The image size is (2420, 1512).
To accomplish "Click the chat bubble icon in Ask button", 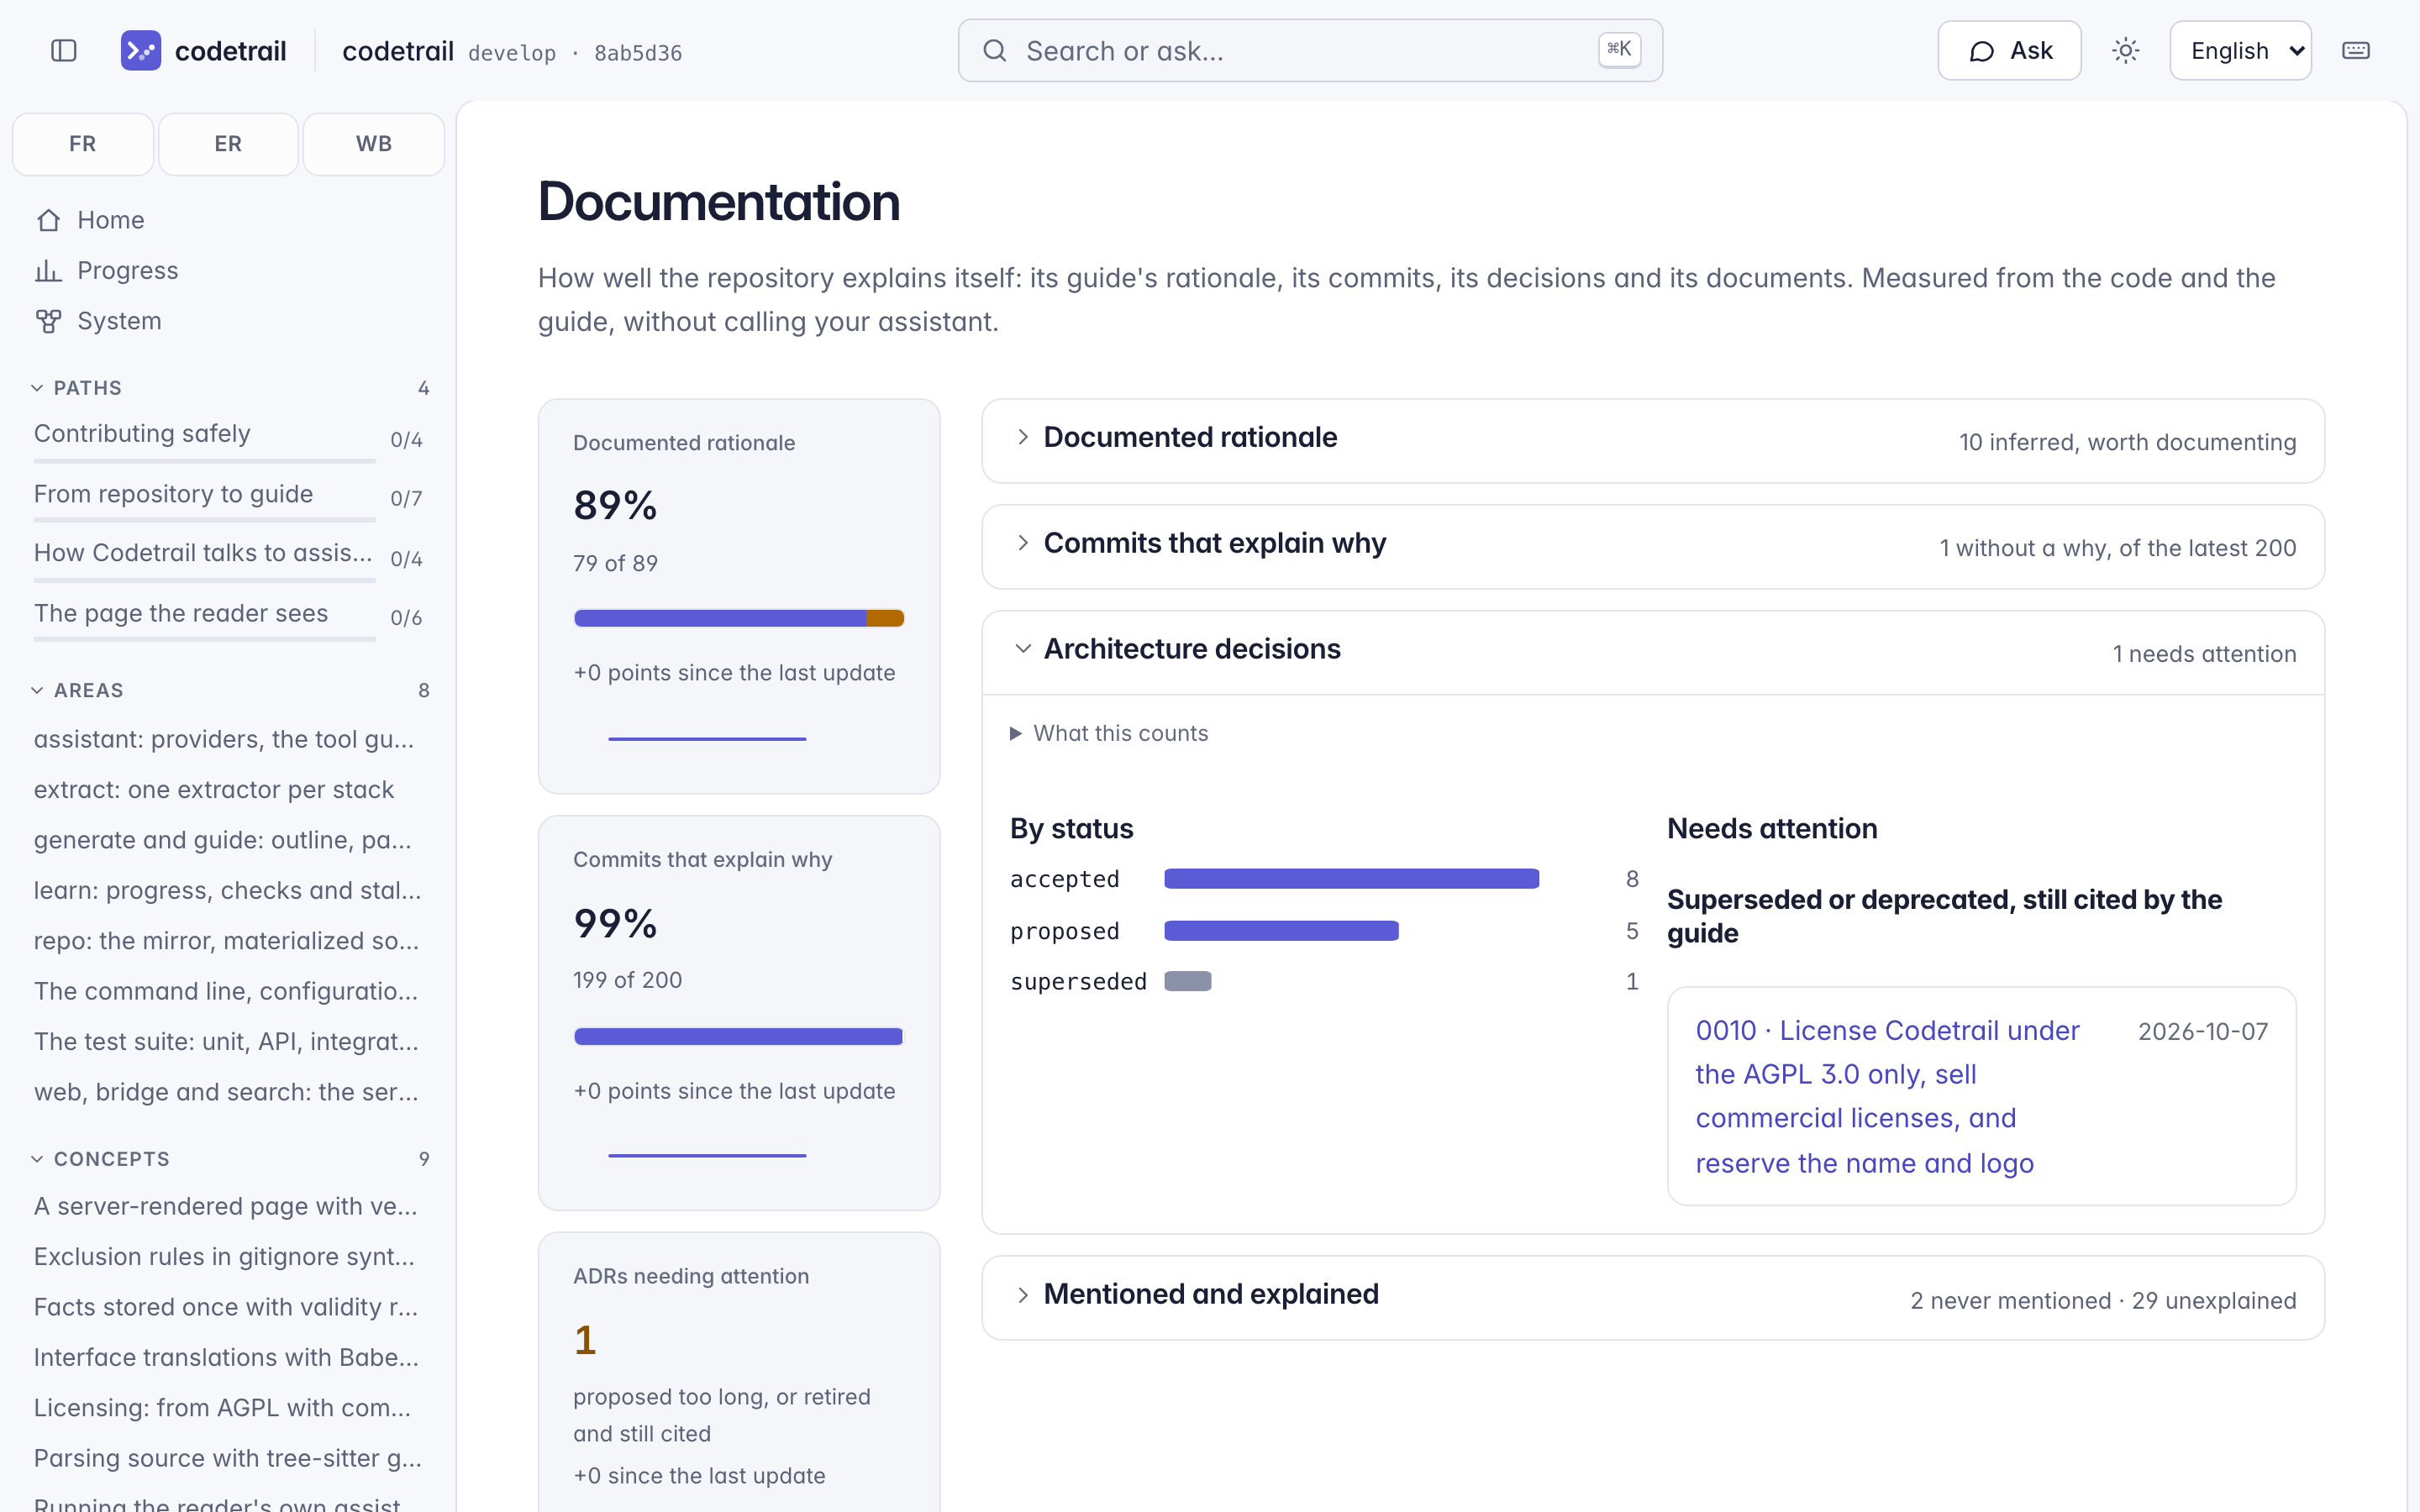I will 1981,51.
